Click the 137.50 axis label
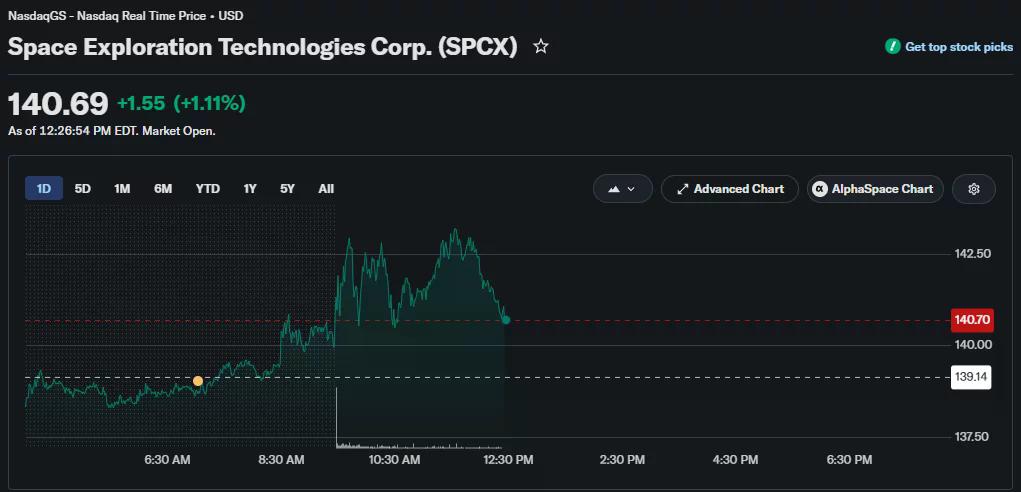The height and width of the screenshot is (492, 1021). 972,437
